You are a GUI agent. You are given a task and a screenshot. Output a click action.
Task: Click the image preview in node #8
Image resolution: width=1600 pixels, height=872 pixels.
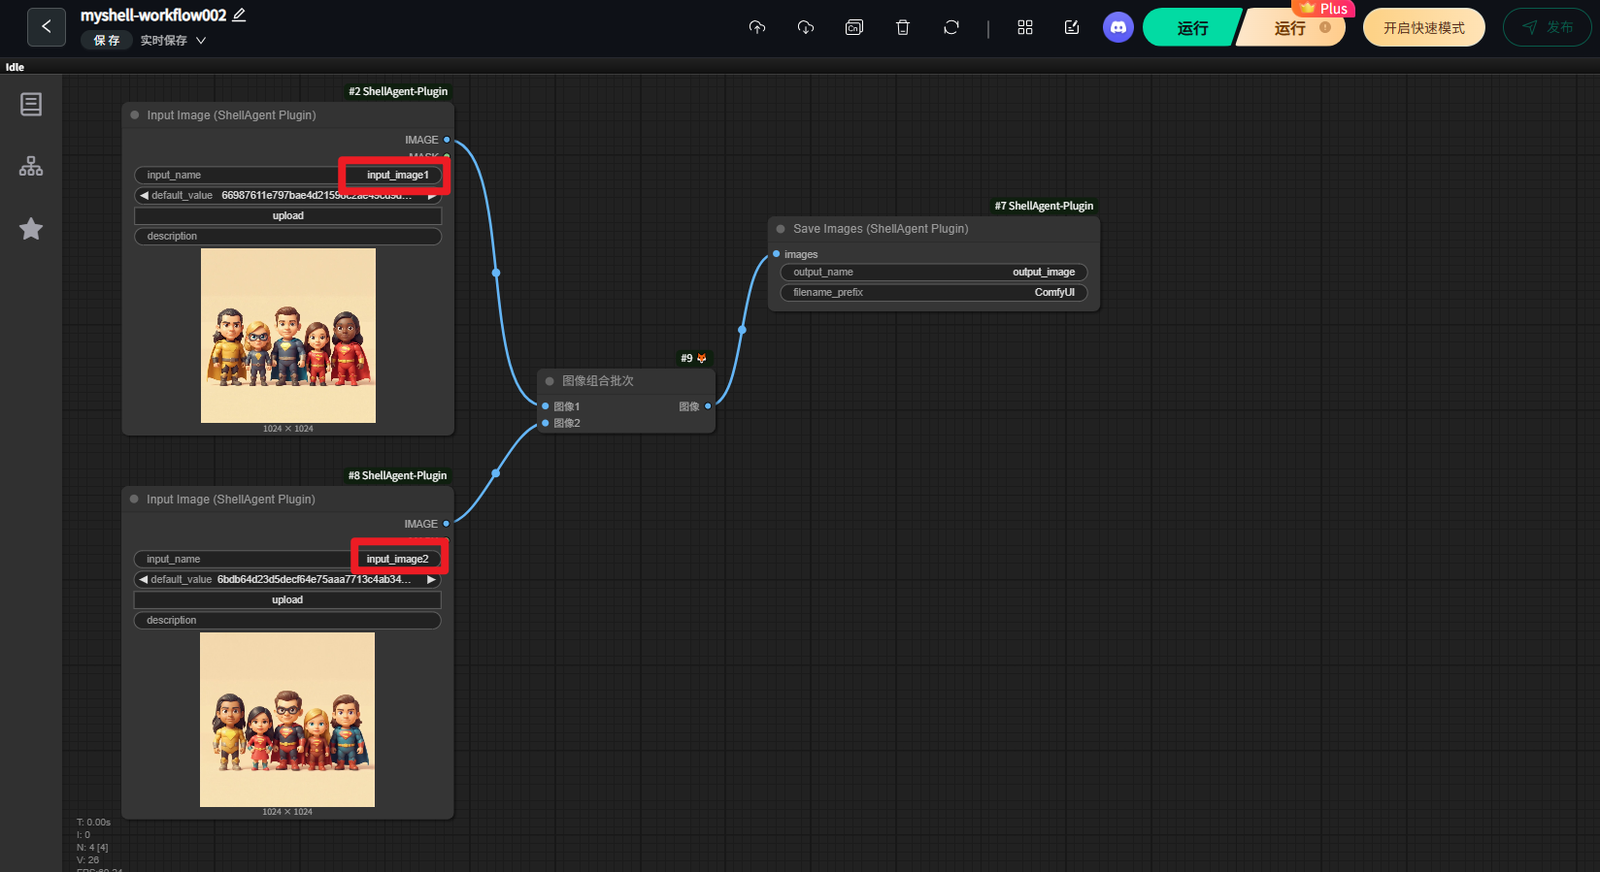pos(287,719)
